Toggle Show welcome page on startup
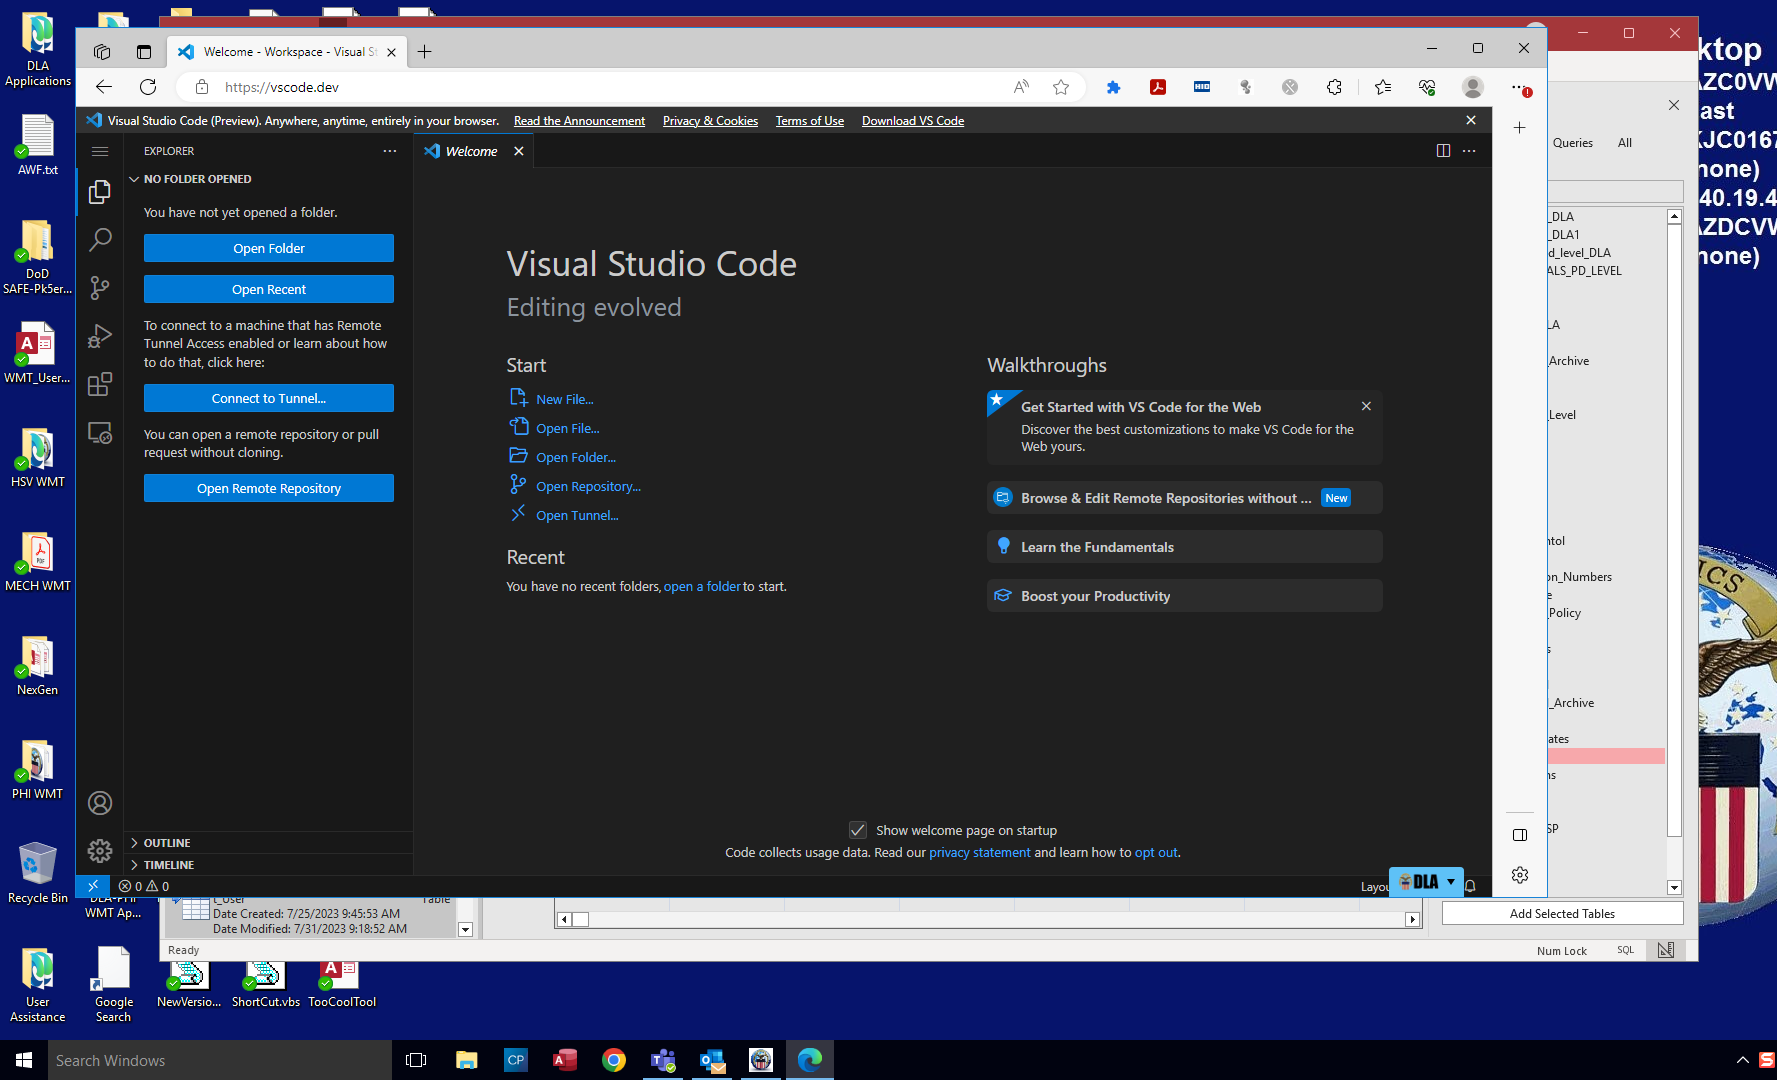Viewport: 1777px width, 1080px height. click(x=857, y=830)
